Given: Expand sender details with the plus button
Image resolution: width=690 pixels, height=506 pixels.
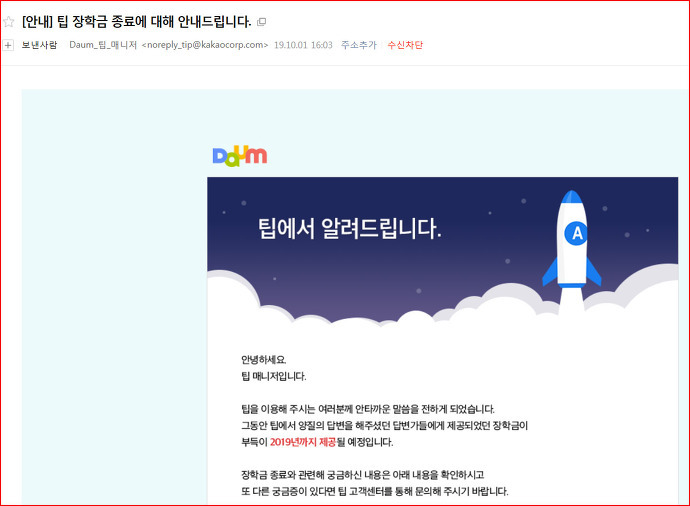Looking at the screenshot, I should tap(8, 45).
